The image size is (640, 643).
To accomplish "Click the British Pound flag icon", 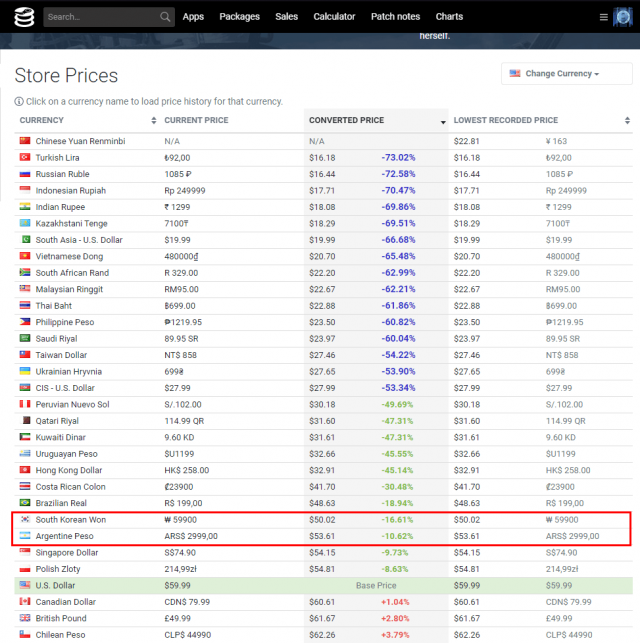I will click(25, 618).
